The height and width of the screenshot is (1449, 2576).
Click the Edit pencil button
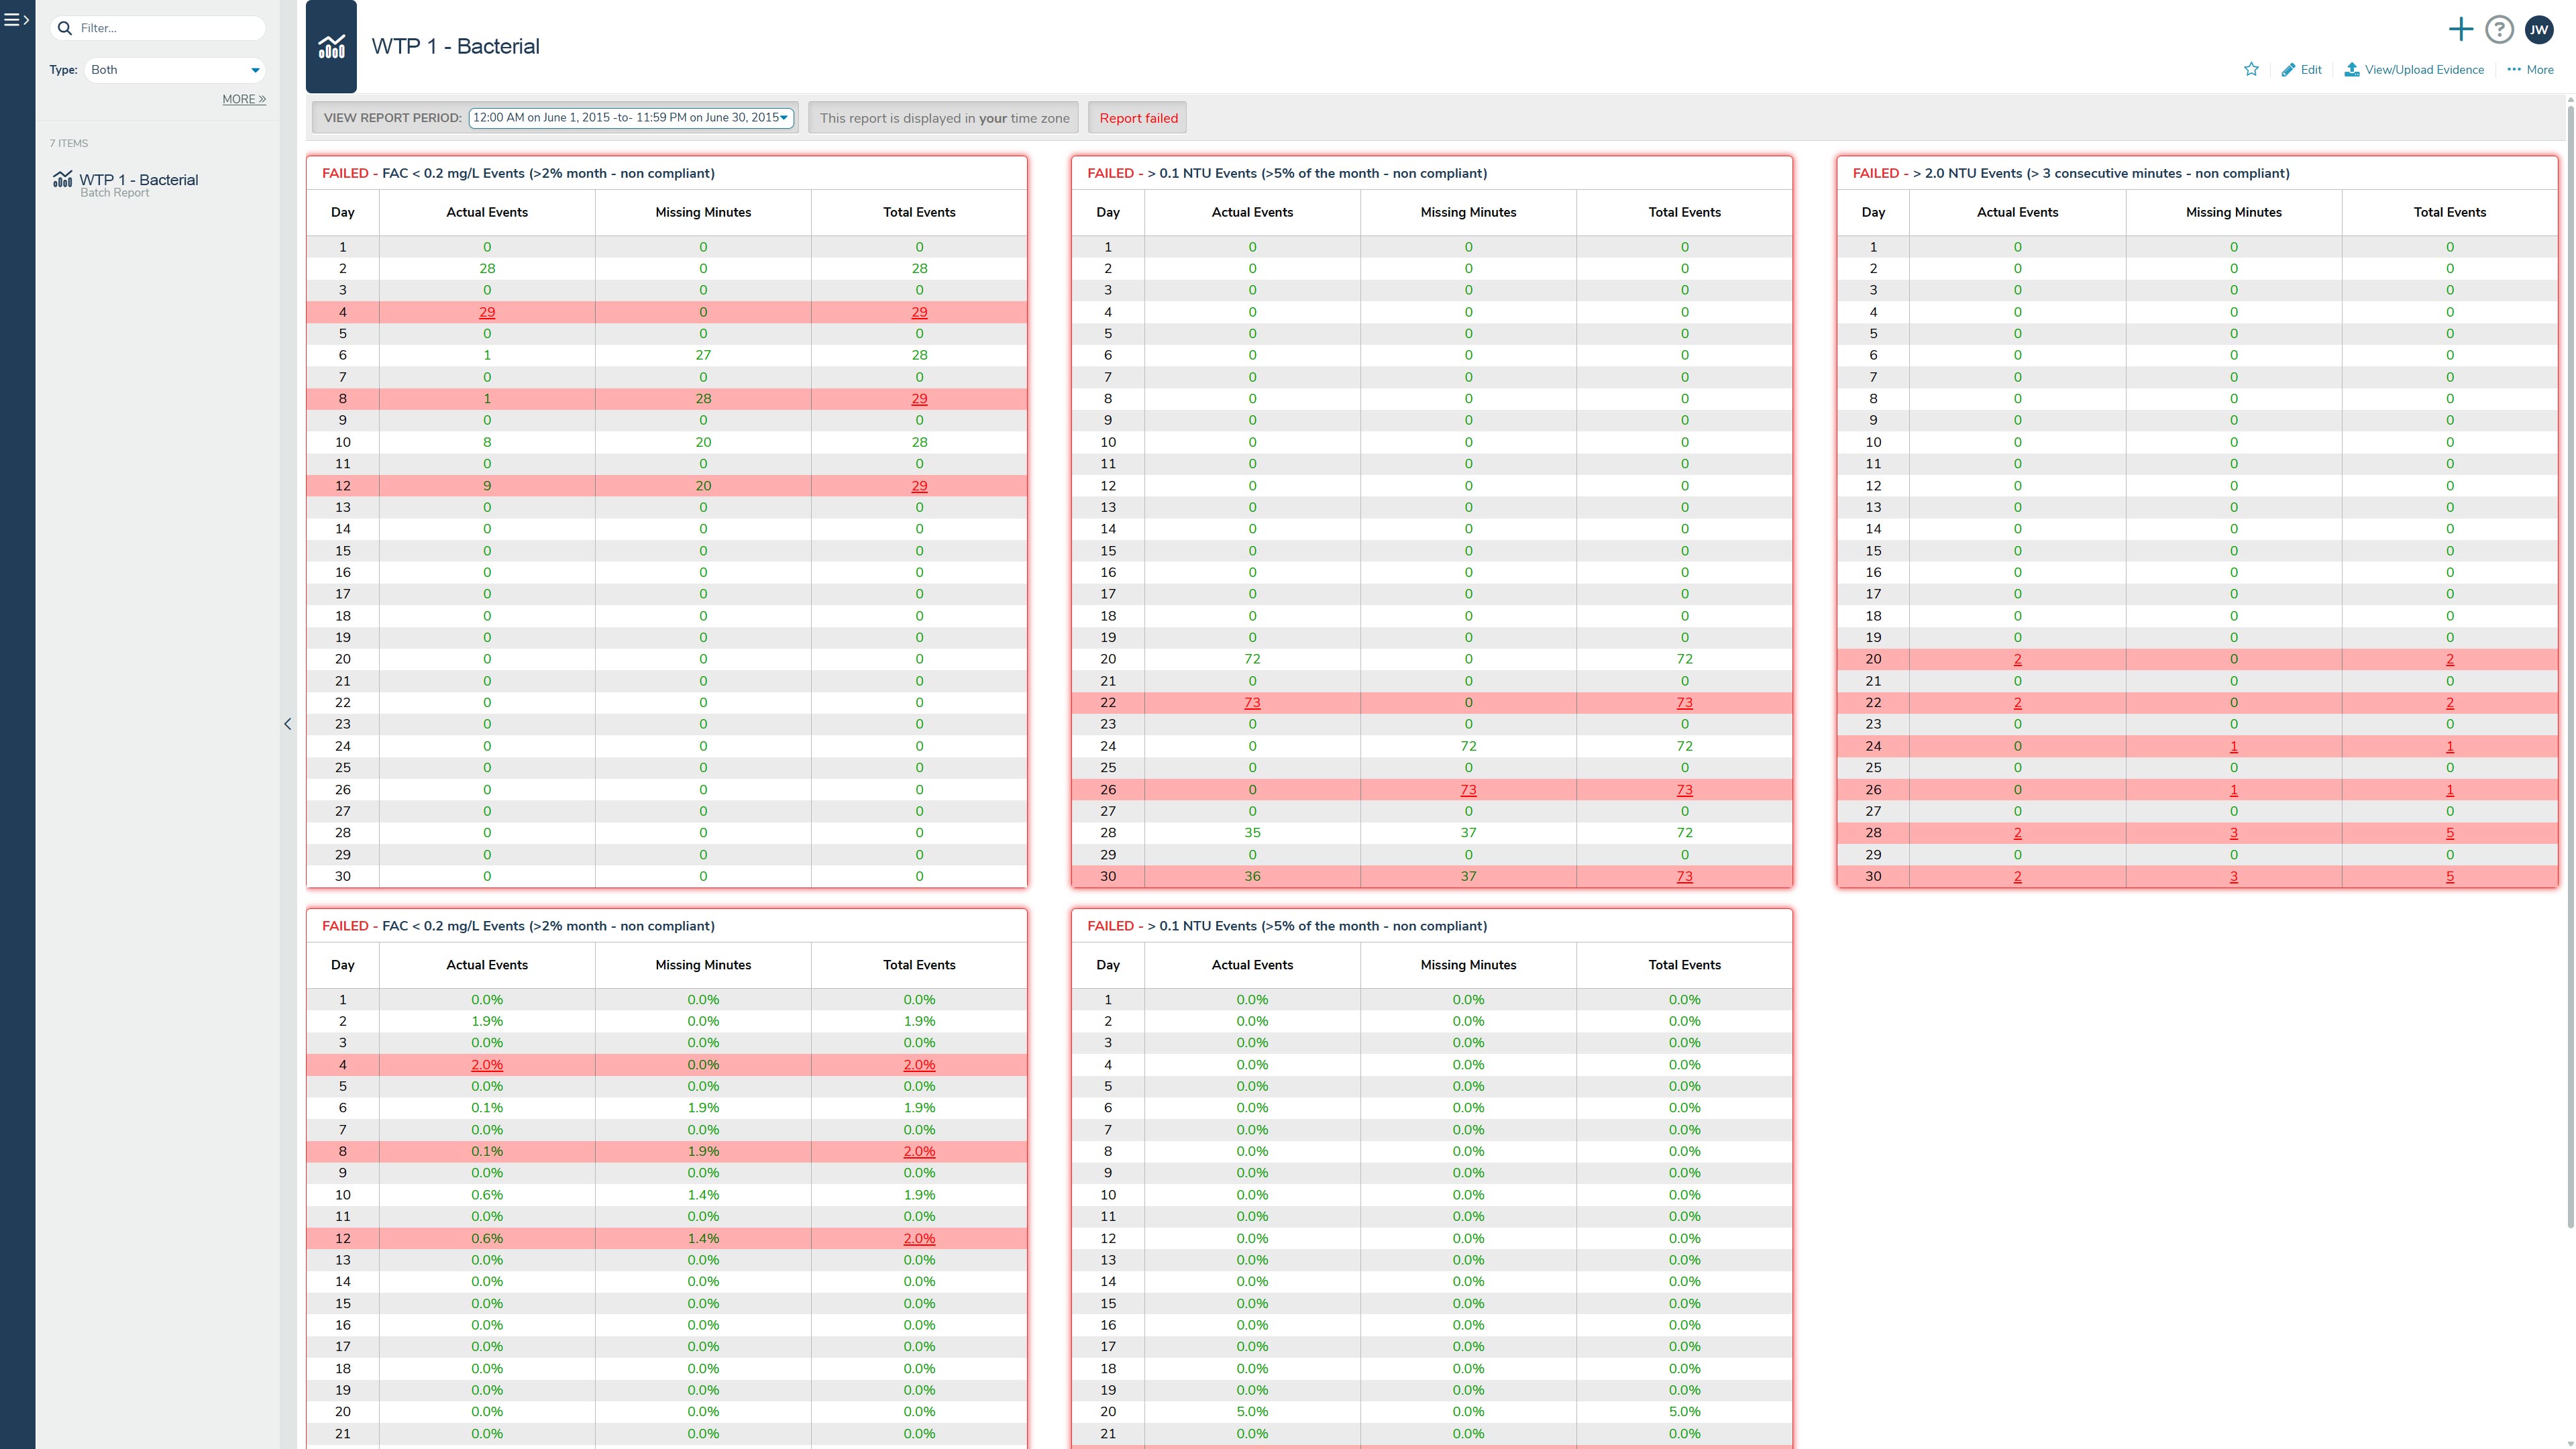click(2301, 69)
